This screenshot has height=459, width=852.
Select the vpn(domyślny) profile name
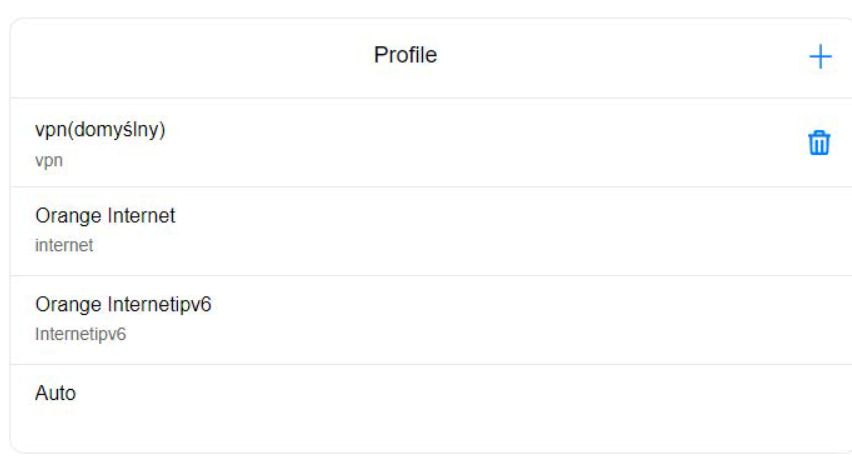click(100, 130)
